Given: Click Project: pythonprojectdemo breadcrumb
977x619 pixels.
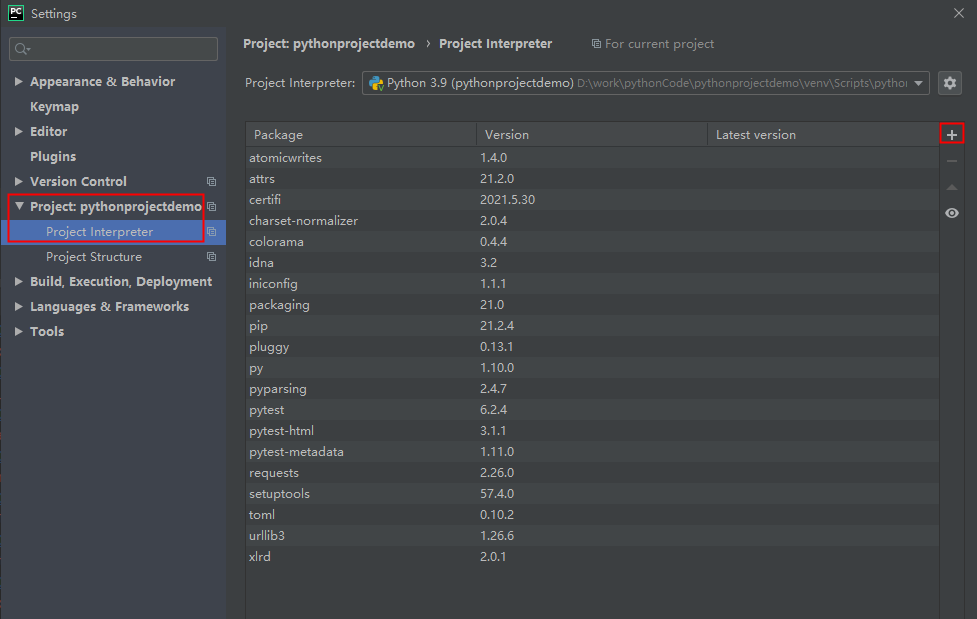Looking at the screenshot, I should (329, 44).
